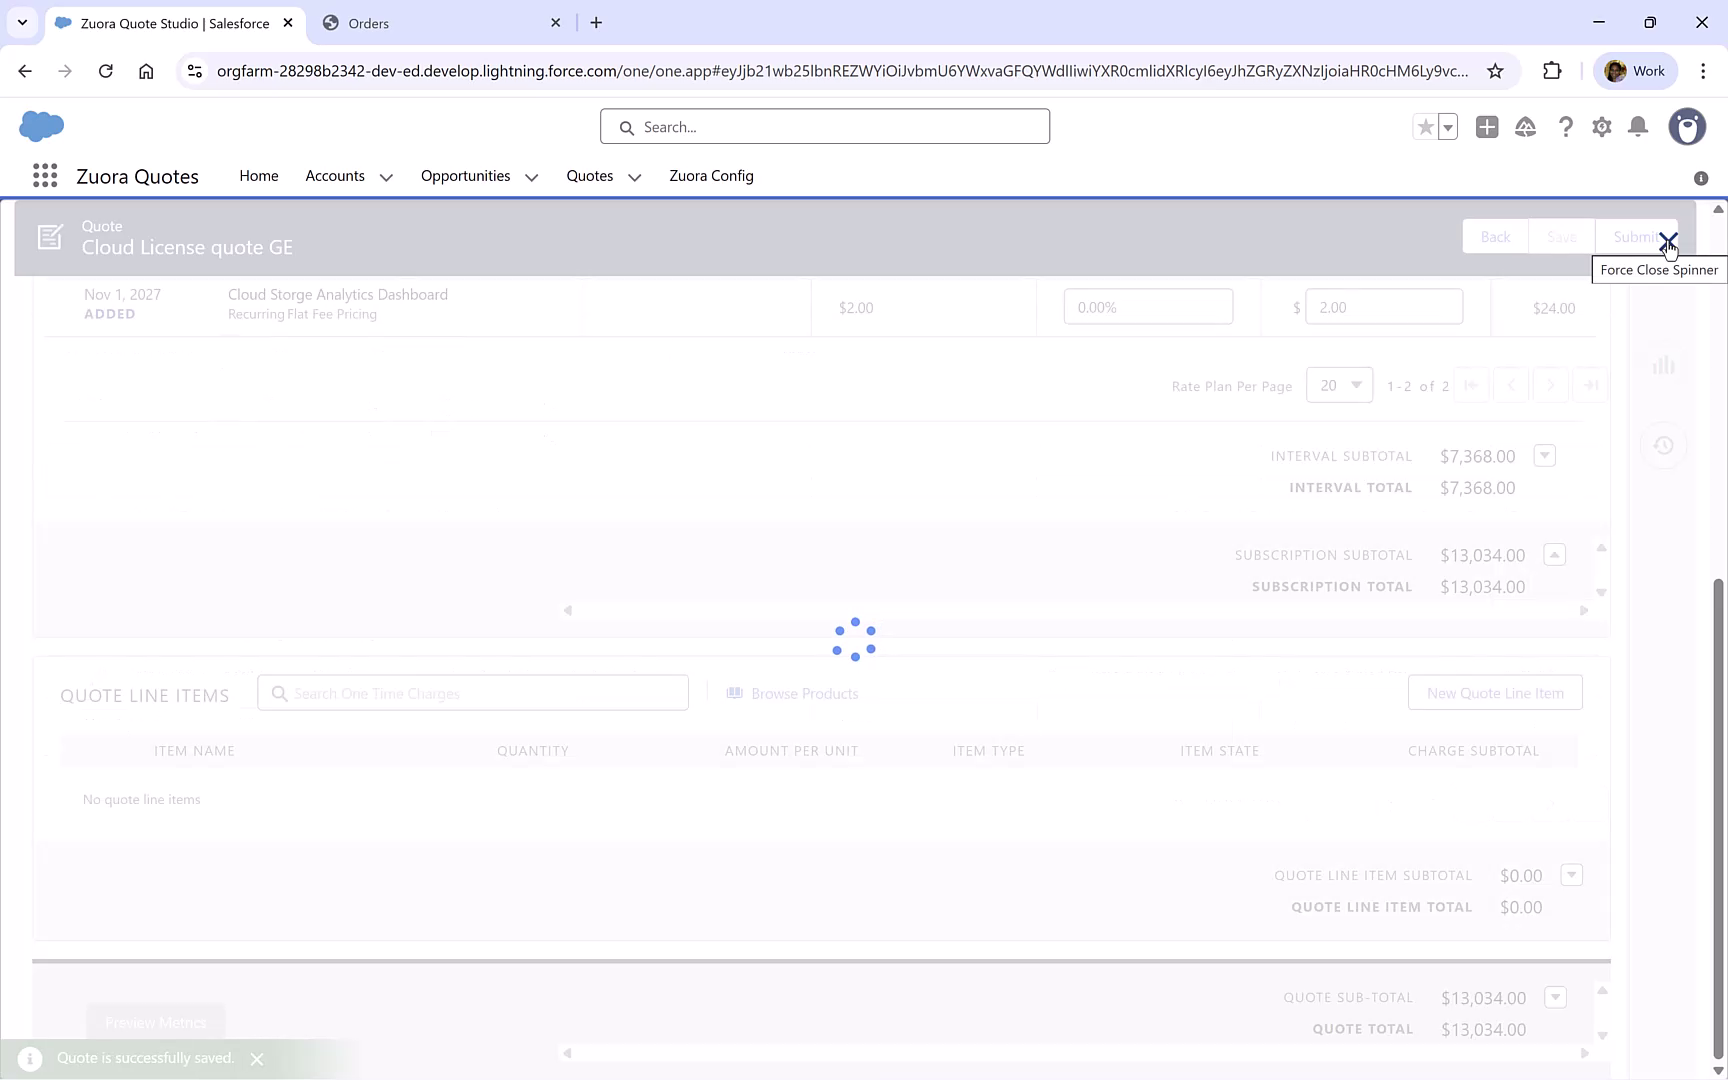Open the metrics chart icon on right sidebar
The height and width of the screenshot is (1080, 1728).
pos(1664,365)
